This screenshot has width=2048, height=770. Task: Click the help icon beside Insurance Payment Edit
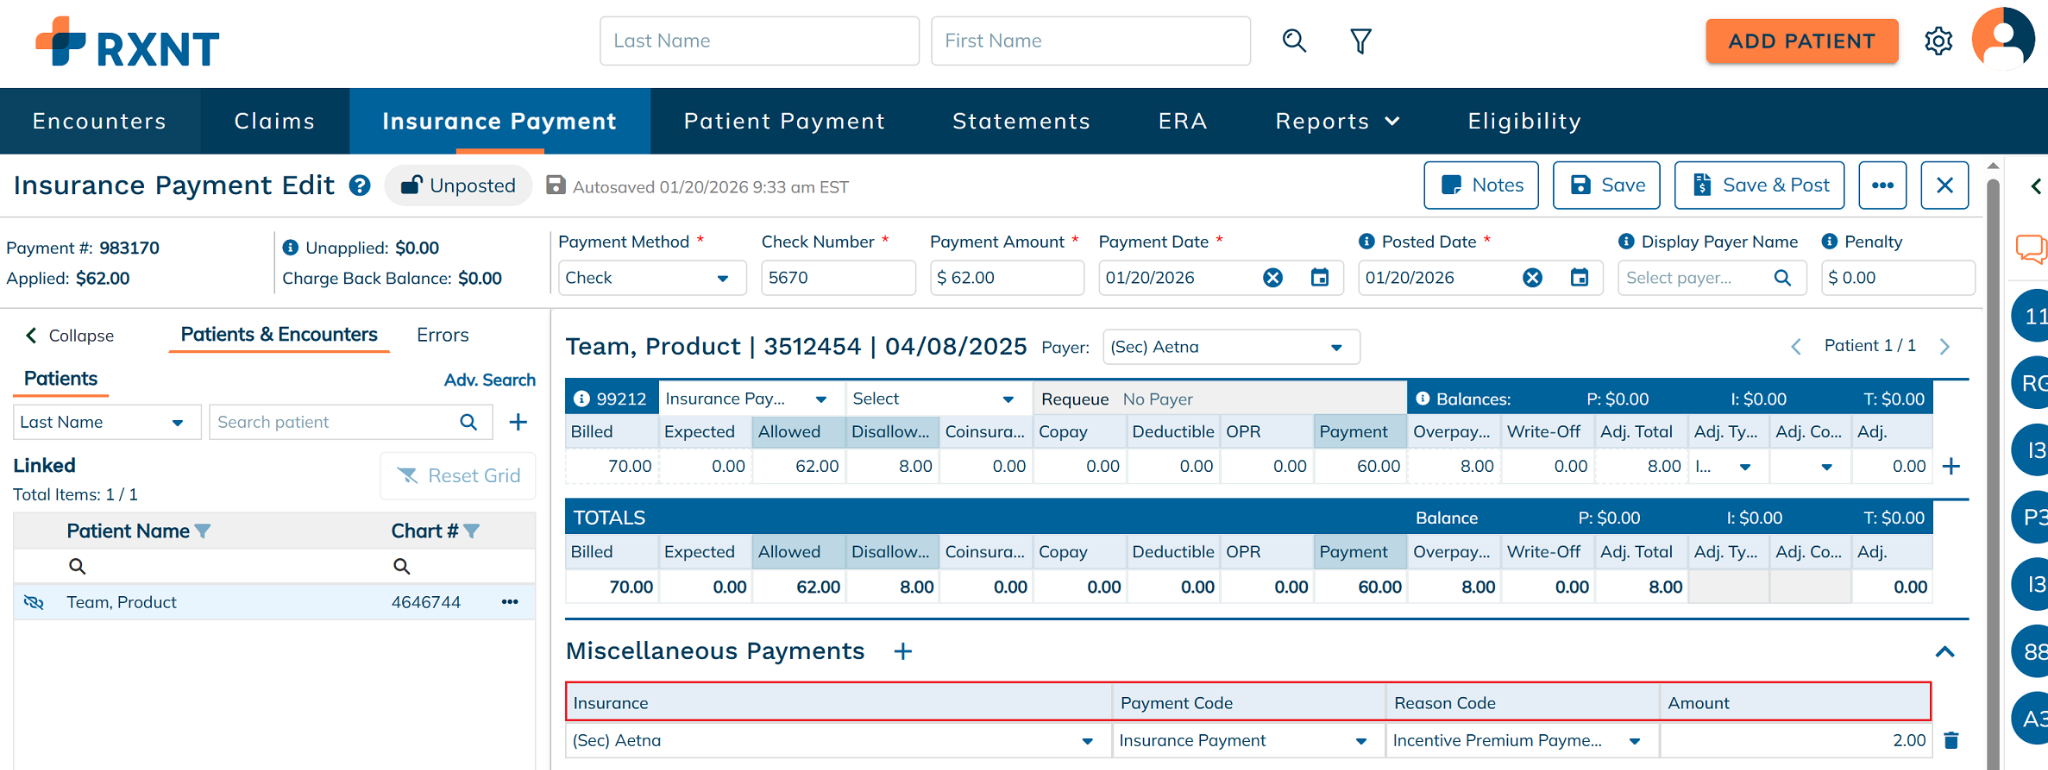360,186
